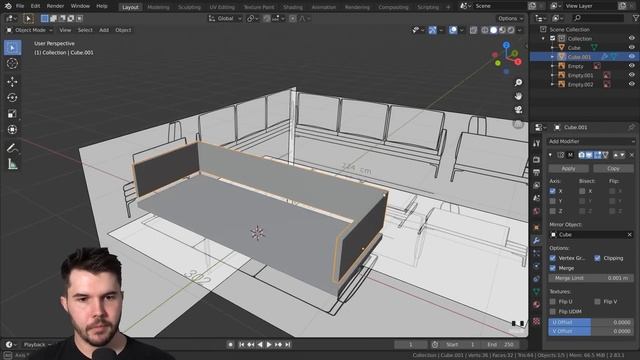
Task: Open the Object properties tab
Action: point(537,227)
